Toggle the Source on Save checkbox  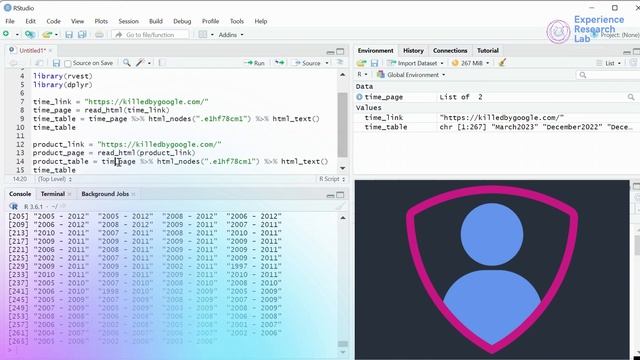click(x=68, y=63)
